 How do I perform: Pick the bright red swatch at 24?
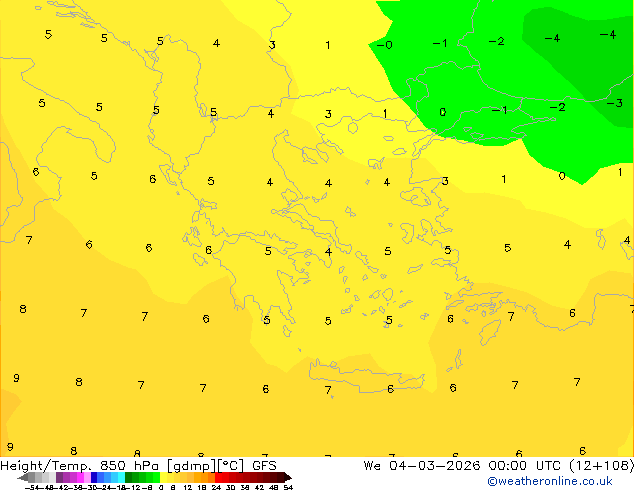point(218,478)
